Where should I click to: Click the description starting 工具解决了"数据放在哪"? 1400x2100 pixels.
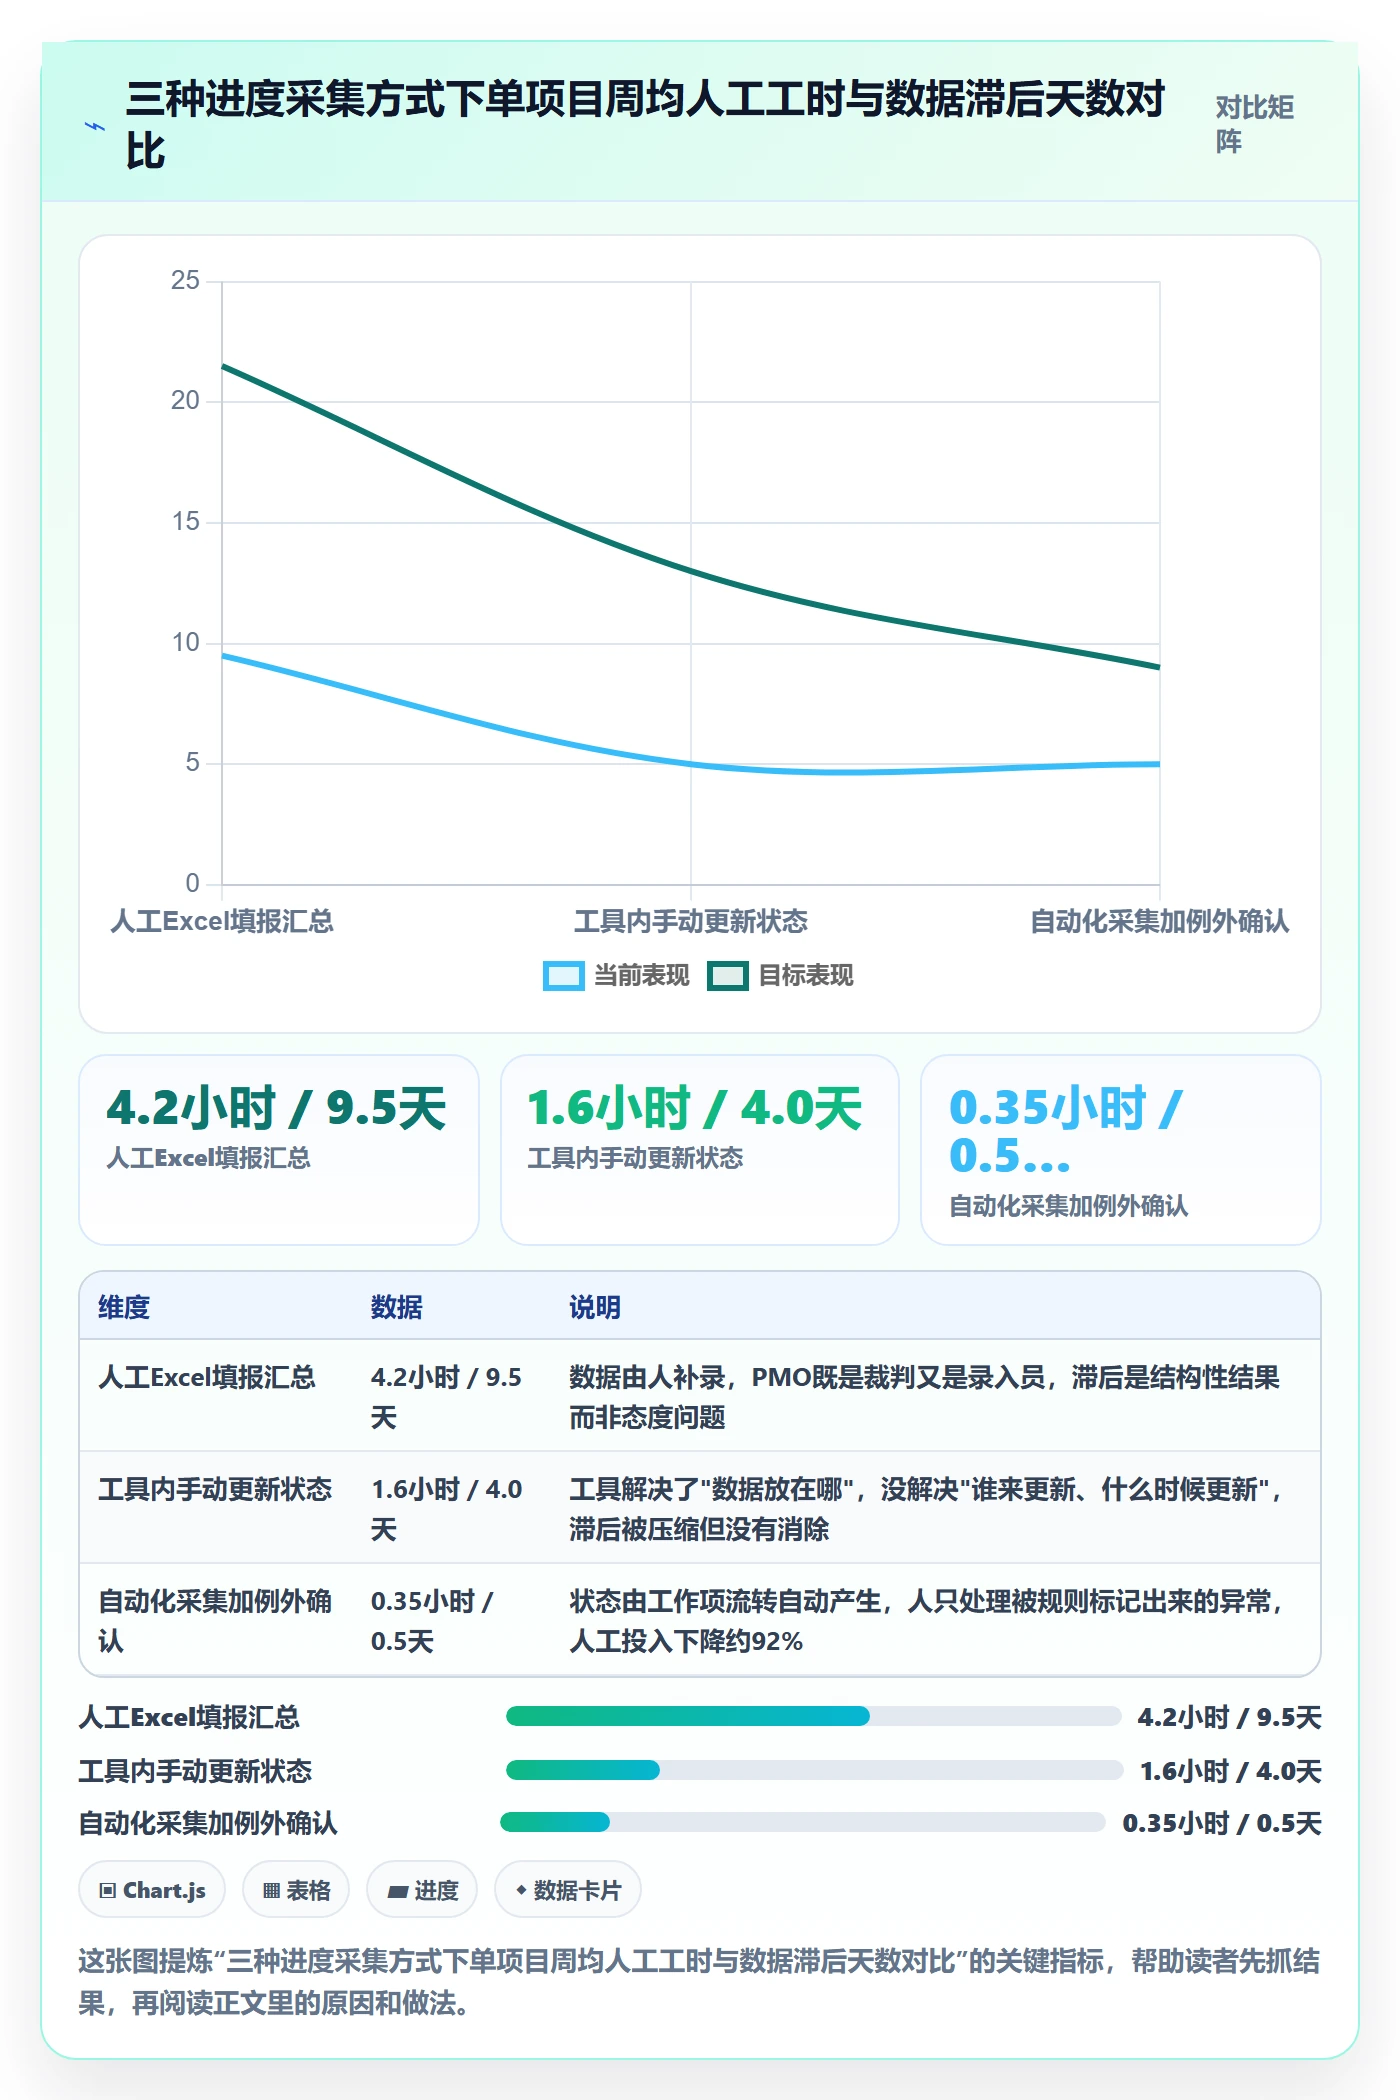(x=927, y=1509)
